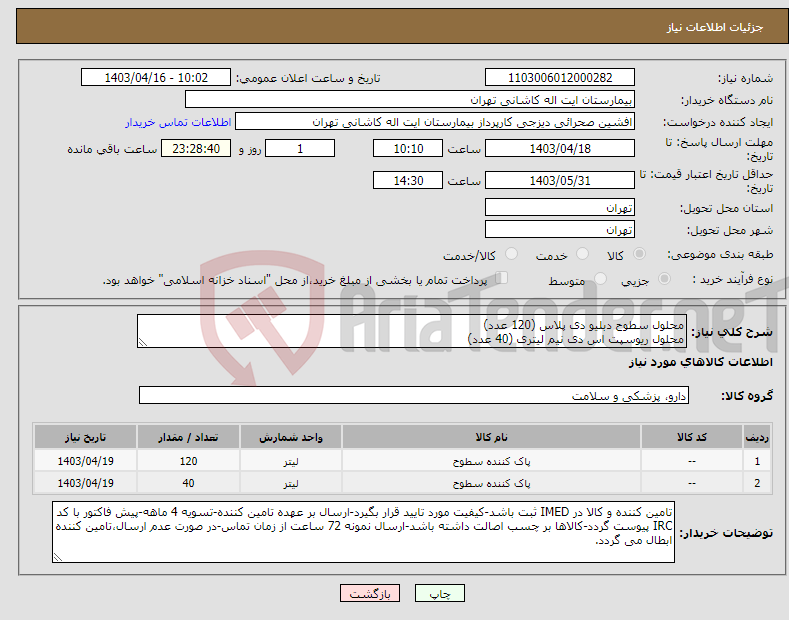Select the متوسط purchase type radio

[x=600, y=278]
